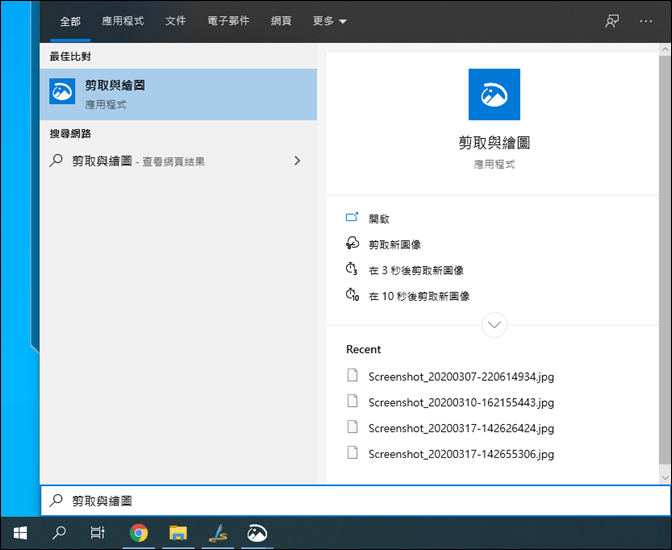Open the 全部 search tab
This screenshot has height=550, width=672.
pos(70,21)
